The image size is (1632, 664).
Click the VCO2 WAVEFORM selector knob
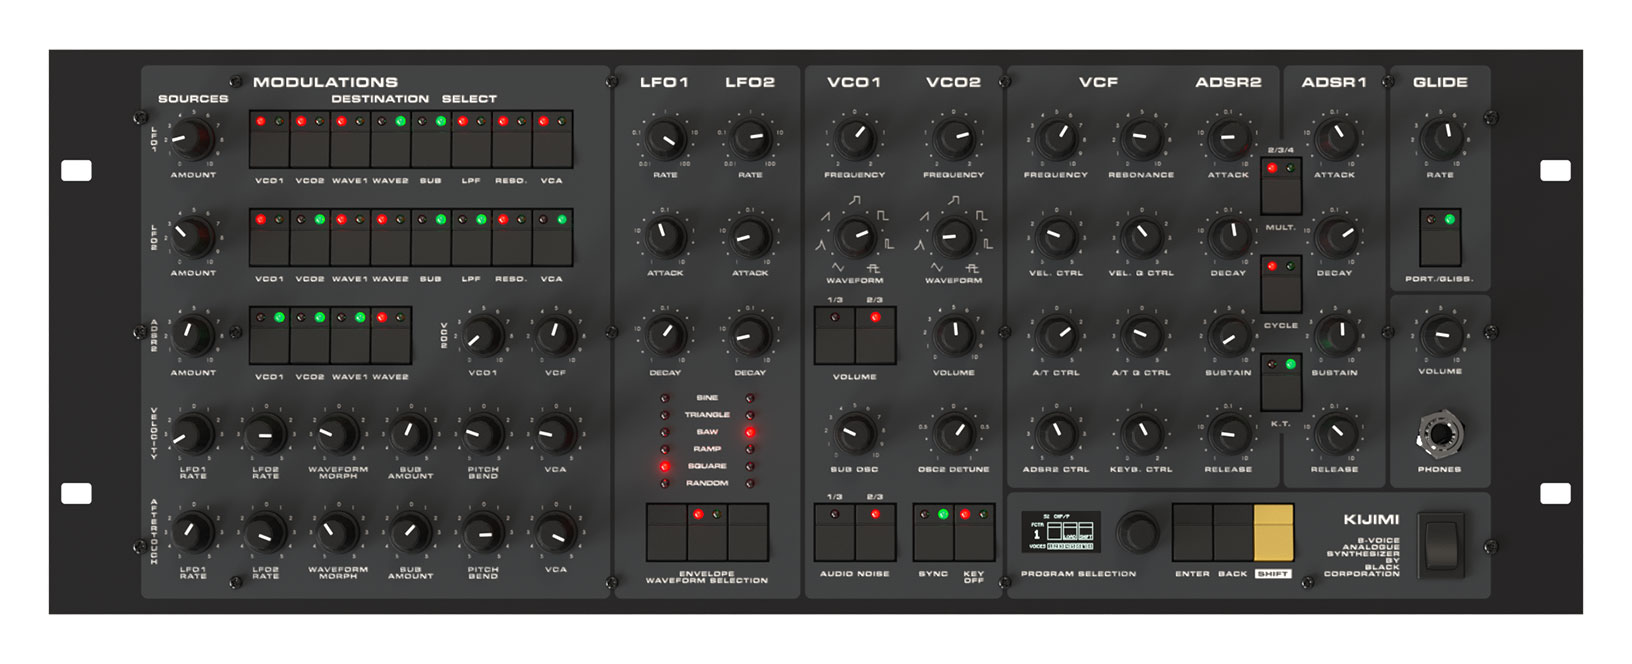click(953, 237)
